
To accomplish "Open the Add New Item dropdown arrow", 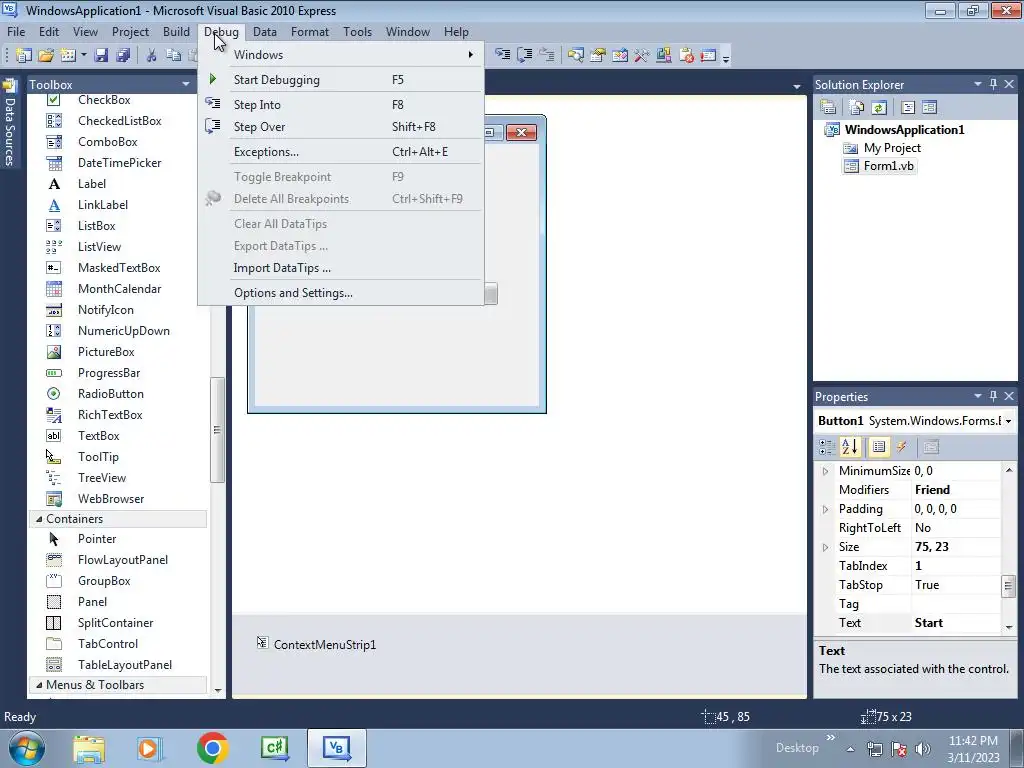I will tap(84, 56).
